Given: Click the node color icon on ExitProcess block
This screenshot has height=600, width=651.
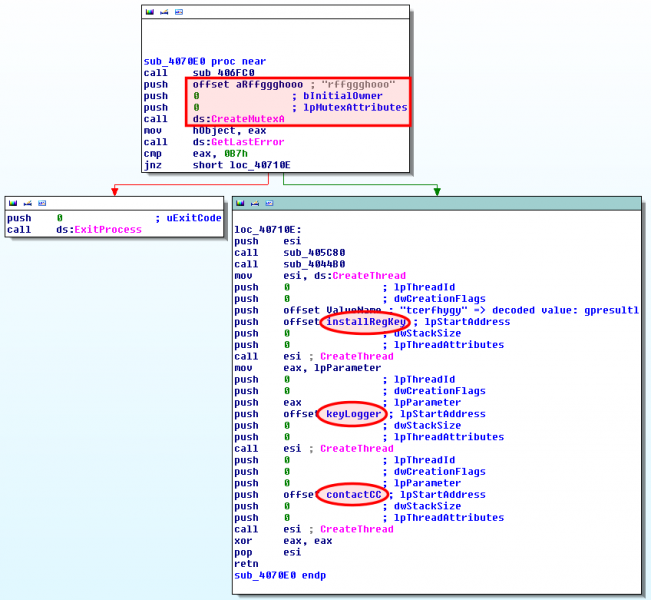Looking at the screenshot, I should (x=13, y=203).
